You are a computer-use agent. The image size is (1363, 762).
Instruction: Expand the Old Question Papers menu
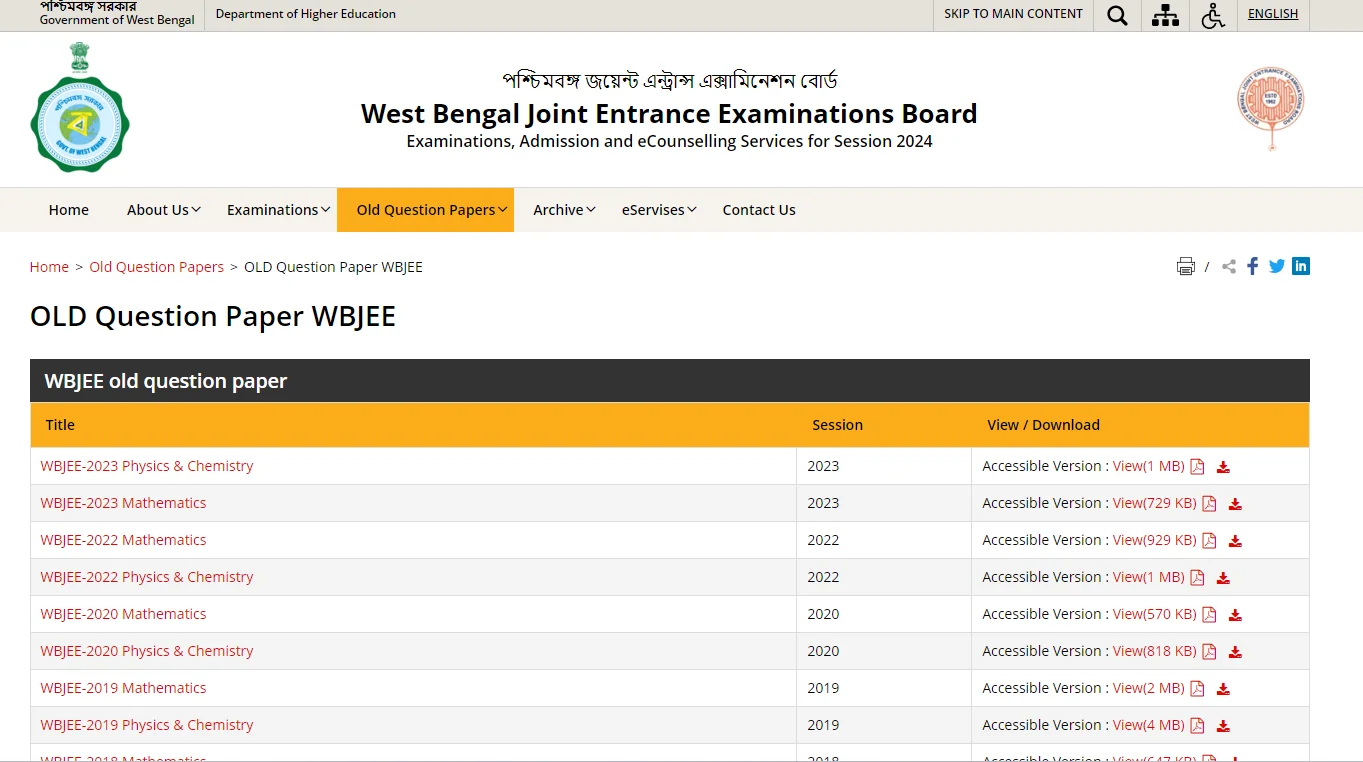pyautogui.click(x=425, y=210)
